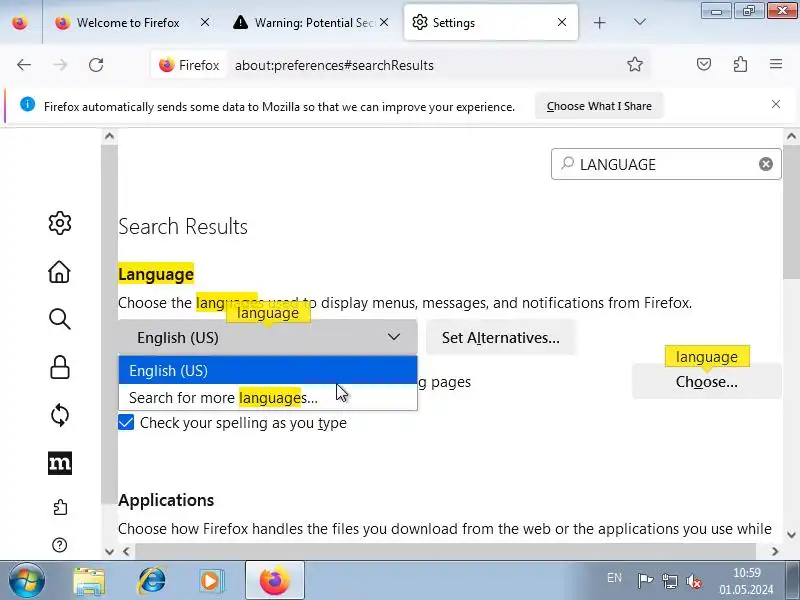
Task: Click the horizontal scrollbar at bottom
Action: point(445,551)
